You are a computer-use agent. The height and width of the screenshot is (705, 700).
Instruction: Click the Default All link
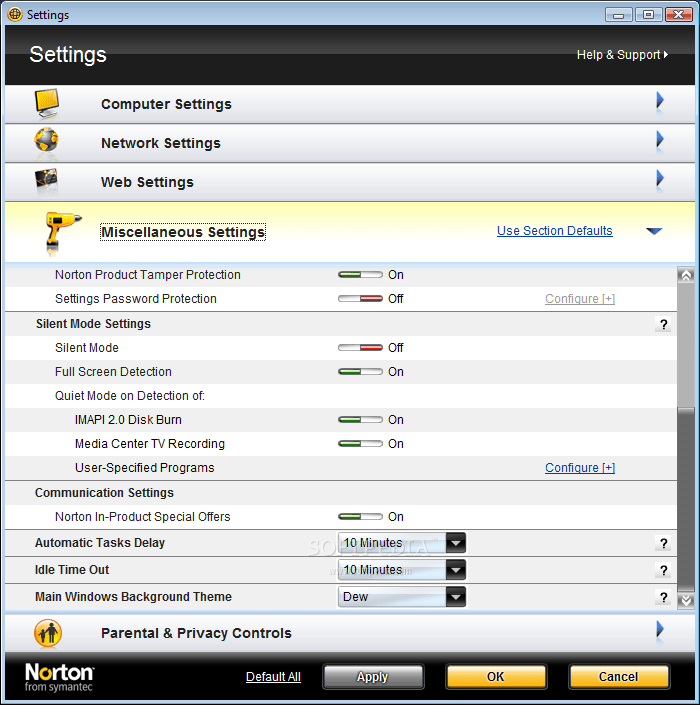[273, 677]
